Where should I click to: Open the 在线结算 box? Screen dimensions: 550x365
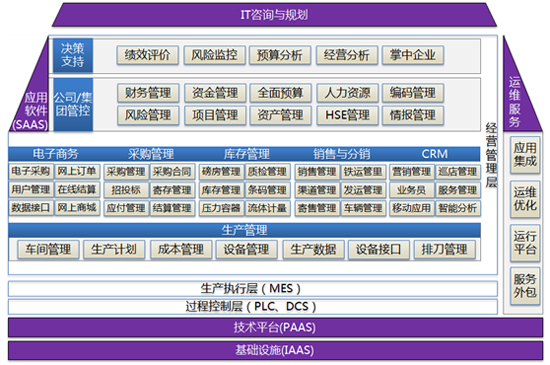(x=77, y=190)
